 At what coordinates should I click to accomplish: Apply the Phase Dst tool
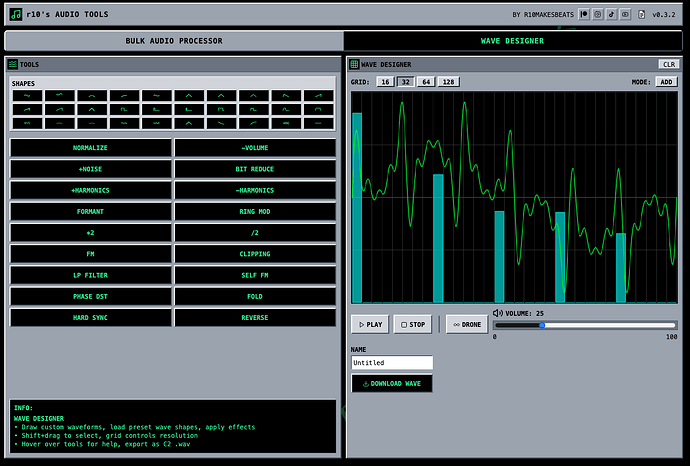point(90,297)
